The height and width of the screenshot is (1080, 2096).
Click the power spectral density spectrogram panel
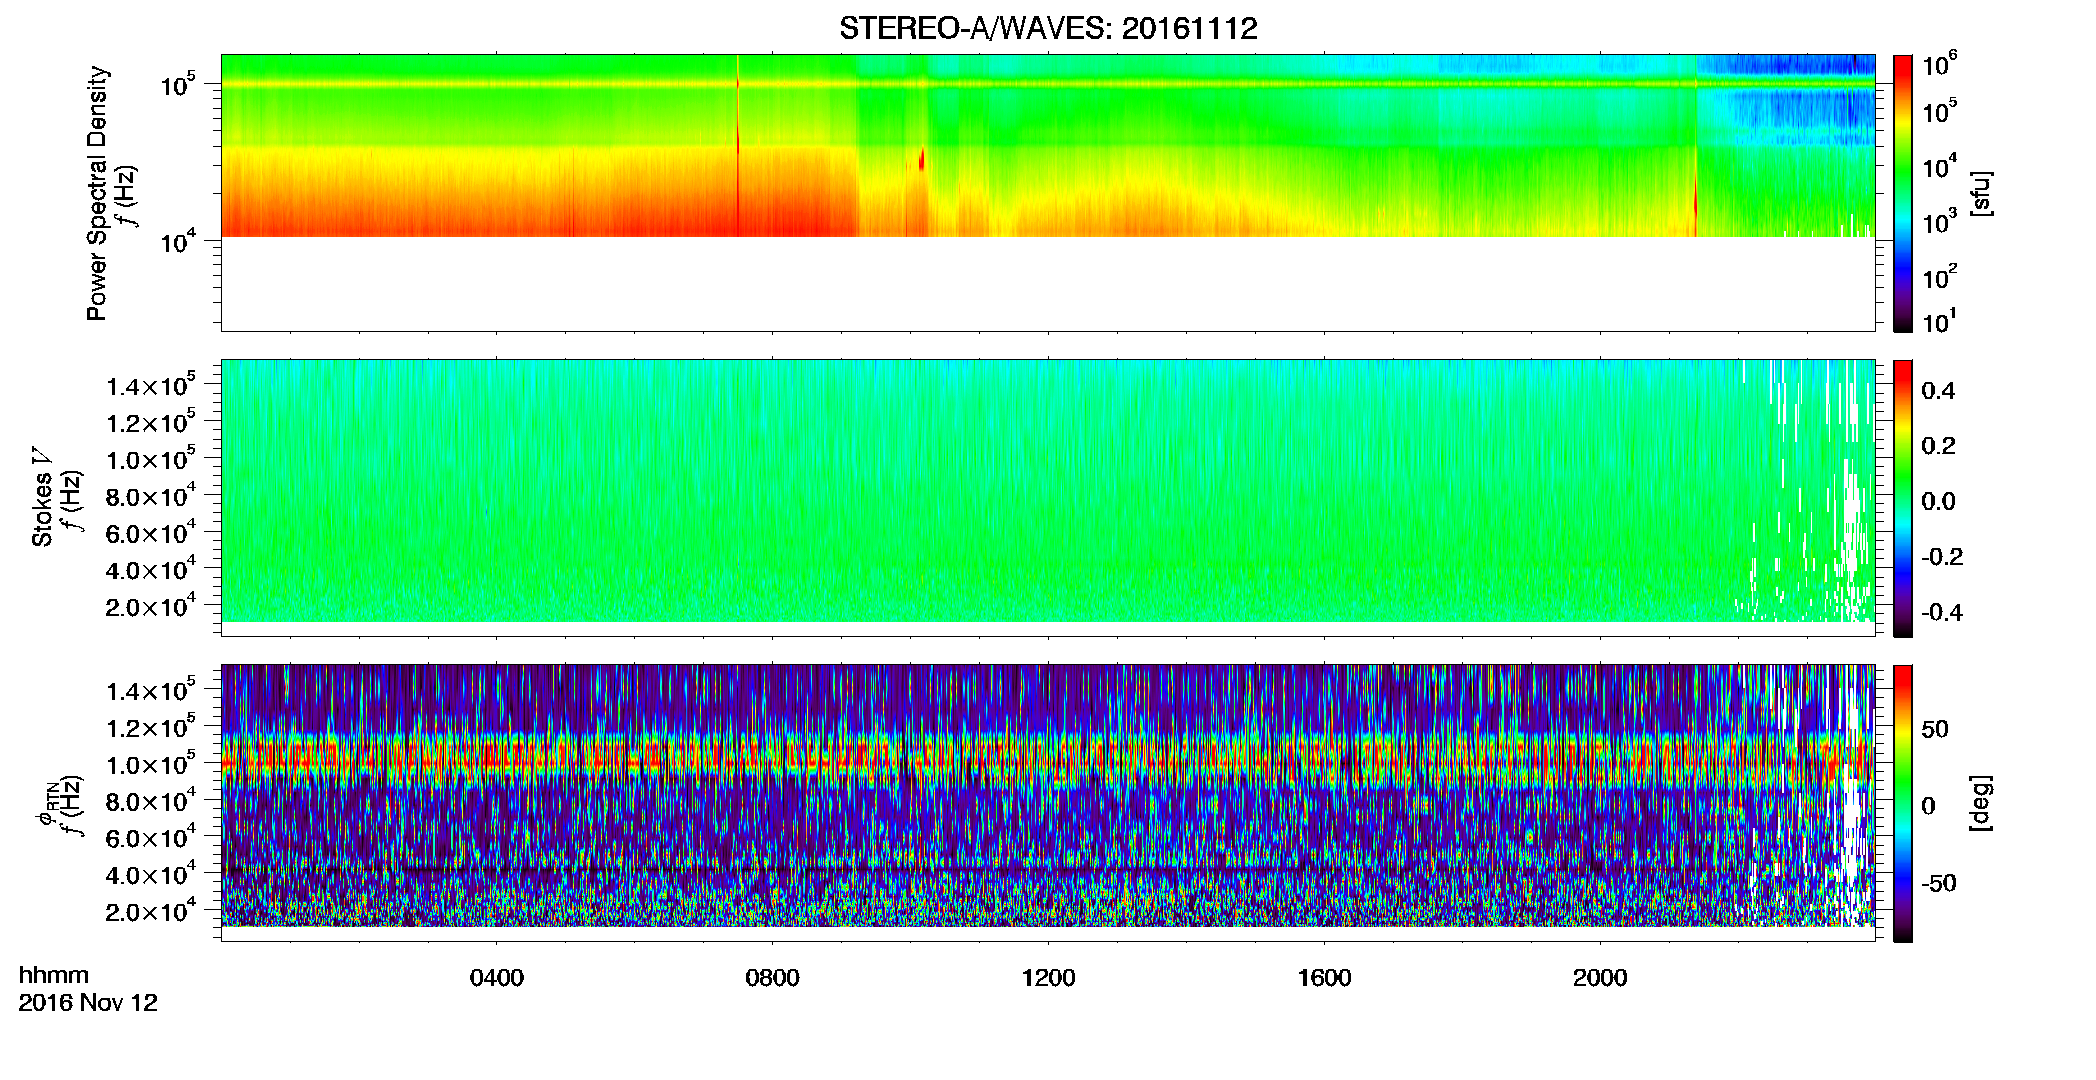(1048, 193)
